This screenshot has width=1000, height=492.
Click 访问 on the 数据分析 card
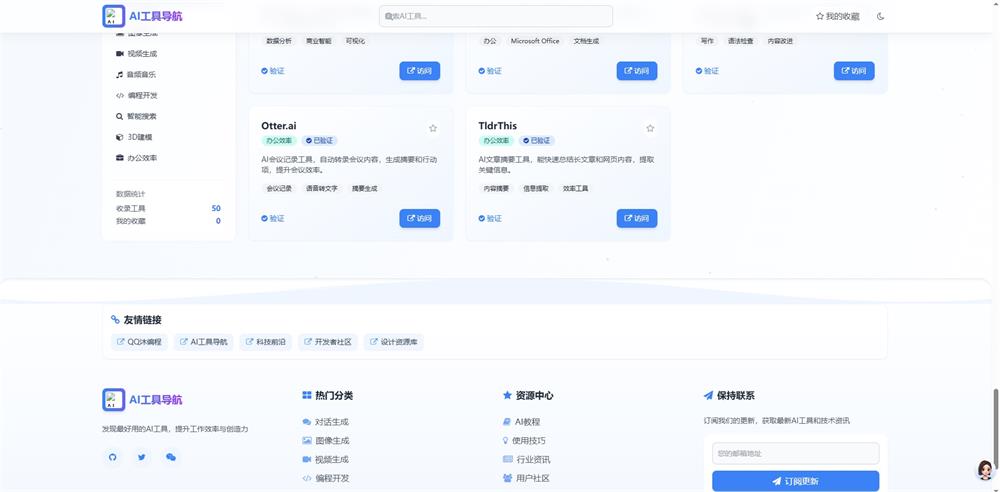420,71
